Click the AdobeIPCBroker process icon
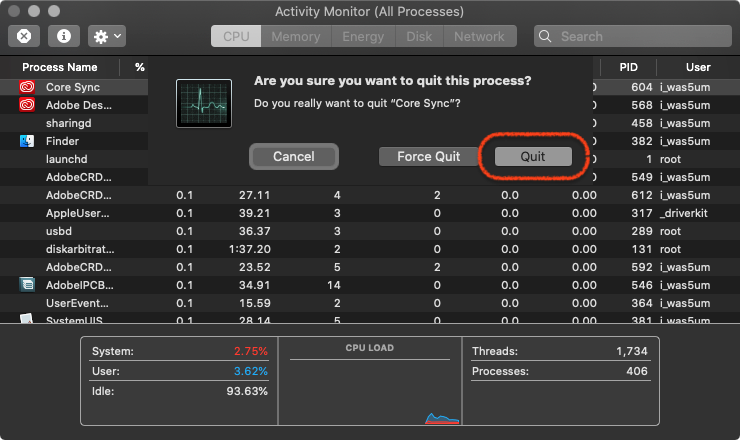The image size is (740, 440). (x=27, y=285)
